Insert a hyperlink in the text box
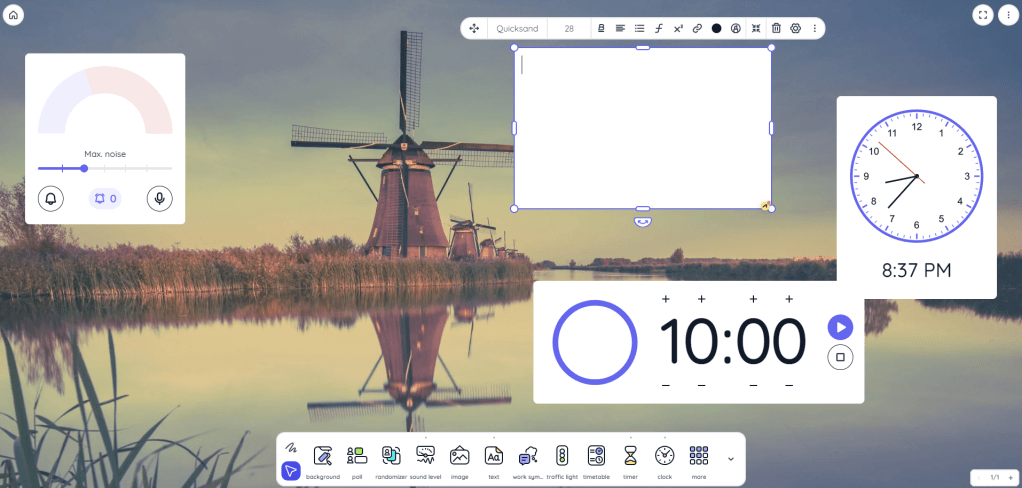 tap(697, 29)
